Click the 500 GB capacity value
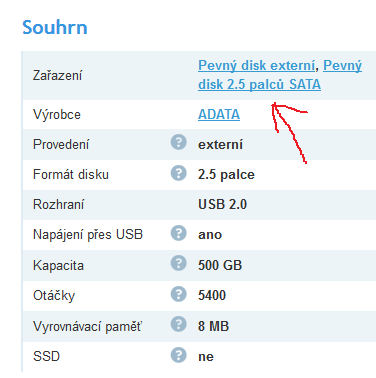This screenshot has width=376, height=378. [x=220, y=265]
